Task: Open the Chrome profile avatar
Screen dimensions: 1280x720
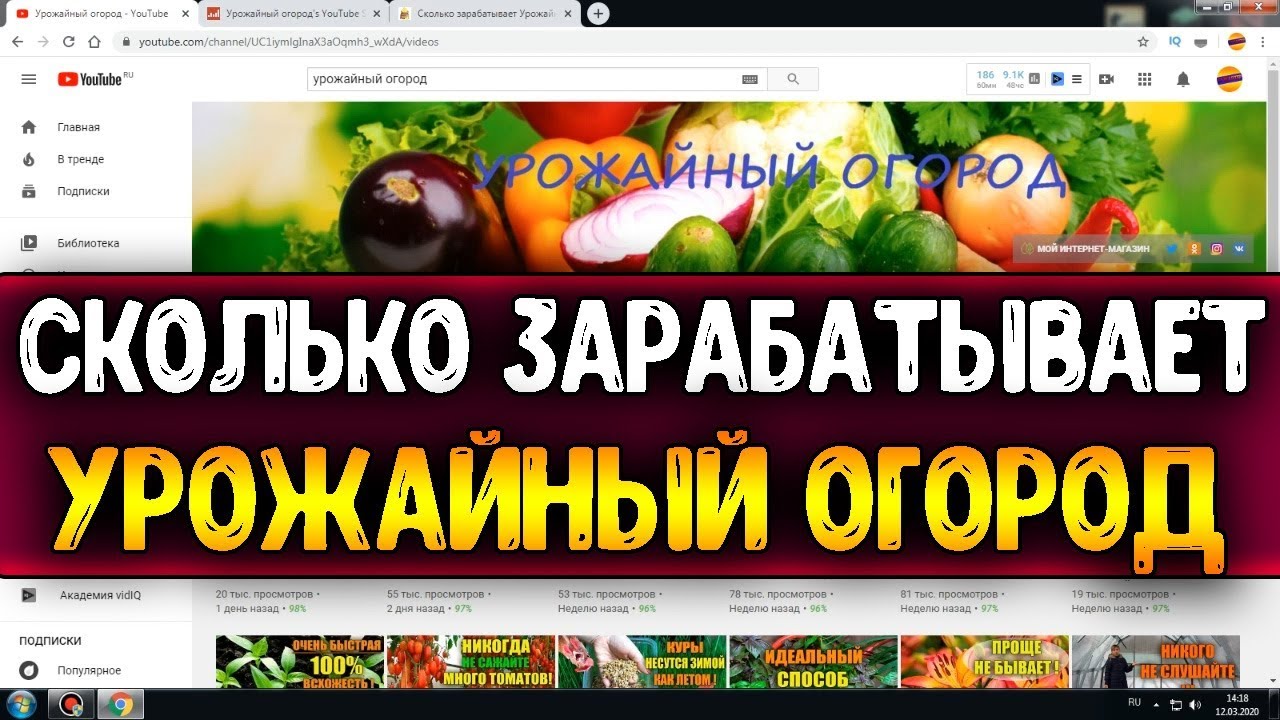Action: [x=1237, y=42]
